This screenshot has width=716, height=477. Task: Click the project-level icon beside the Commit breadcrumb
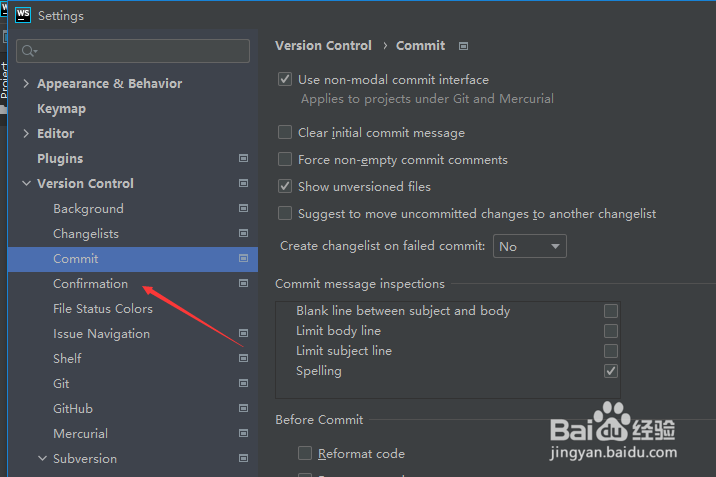463,46
